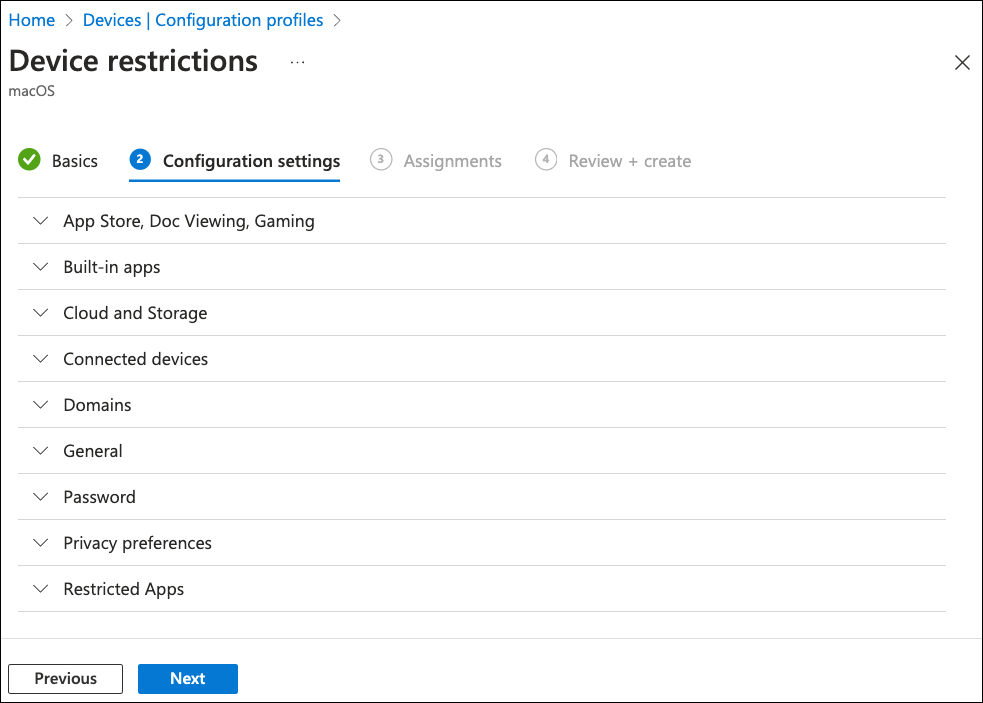Screen dimensions: 983x703
Task: Click the step 4 Review circle icon
Action: [x=545, y=160]
